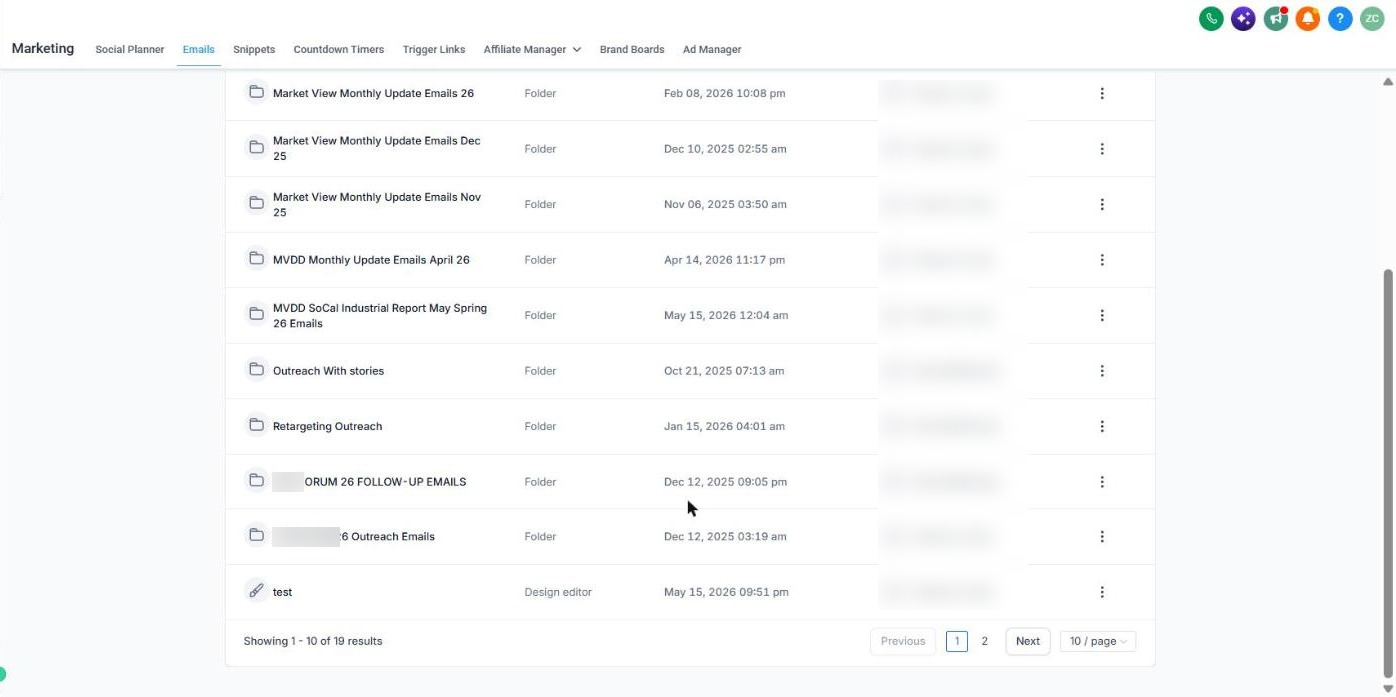1396x697 pixels.
Task: Click date May 15, 2026 09:51 pm
Action: click(726, 592)
